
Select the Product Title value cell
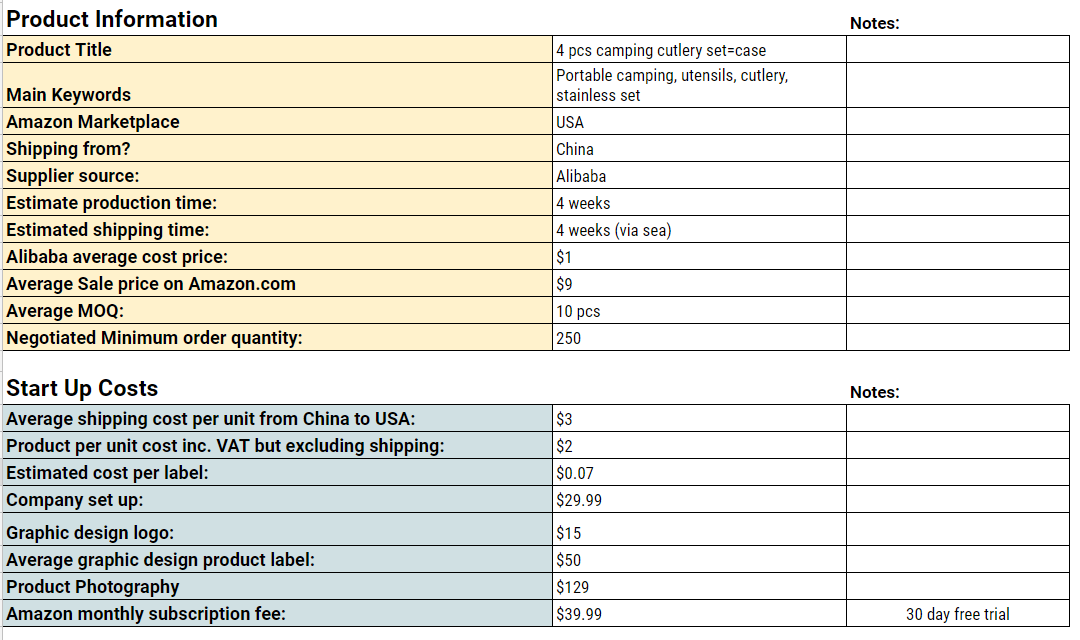(699, 50)
